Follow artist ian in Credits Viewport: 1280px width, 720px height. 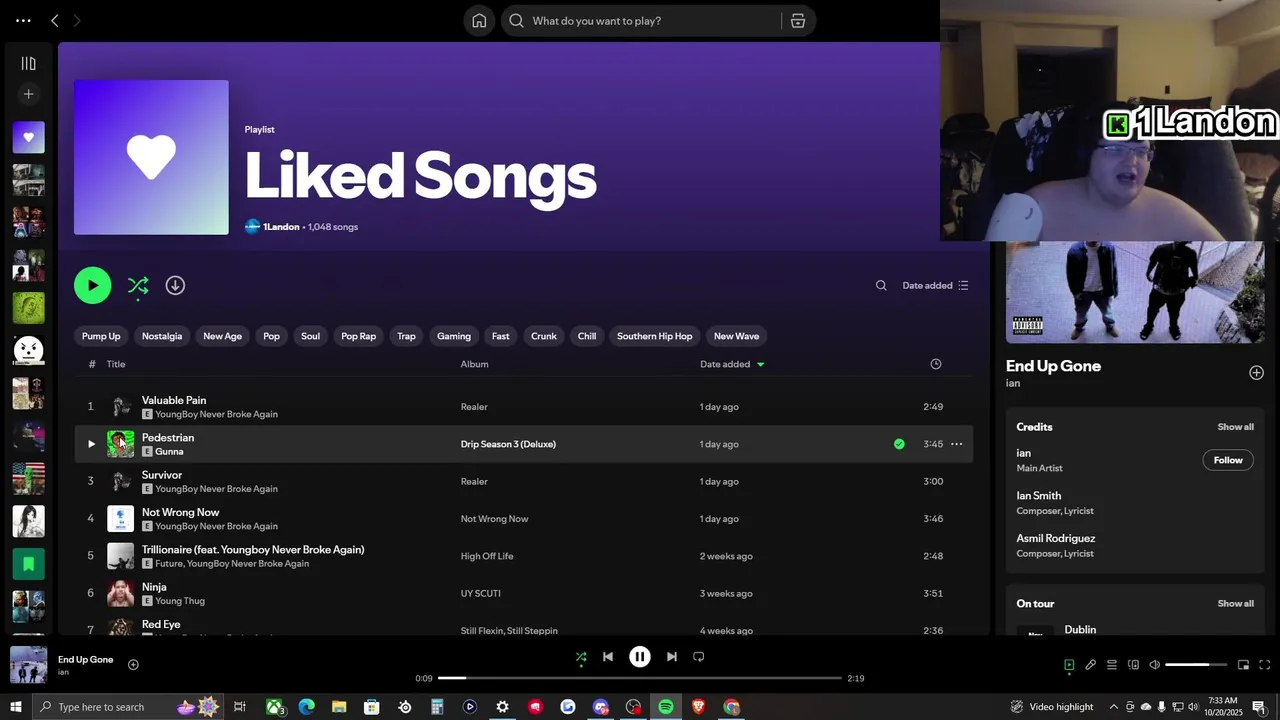[x=1228, y=460]
